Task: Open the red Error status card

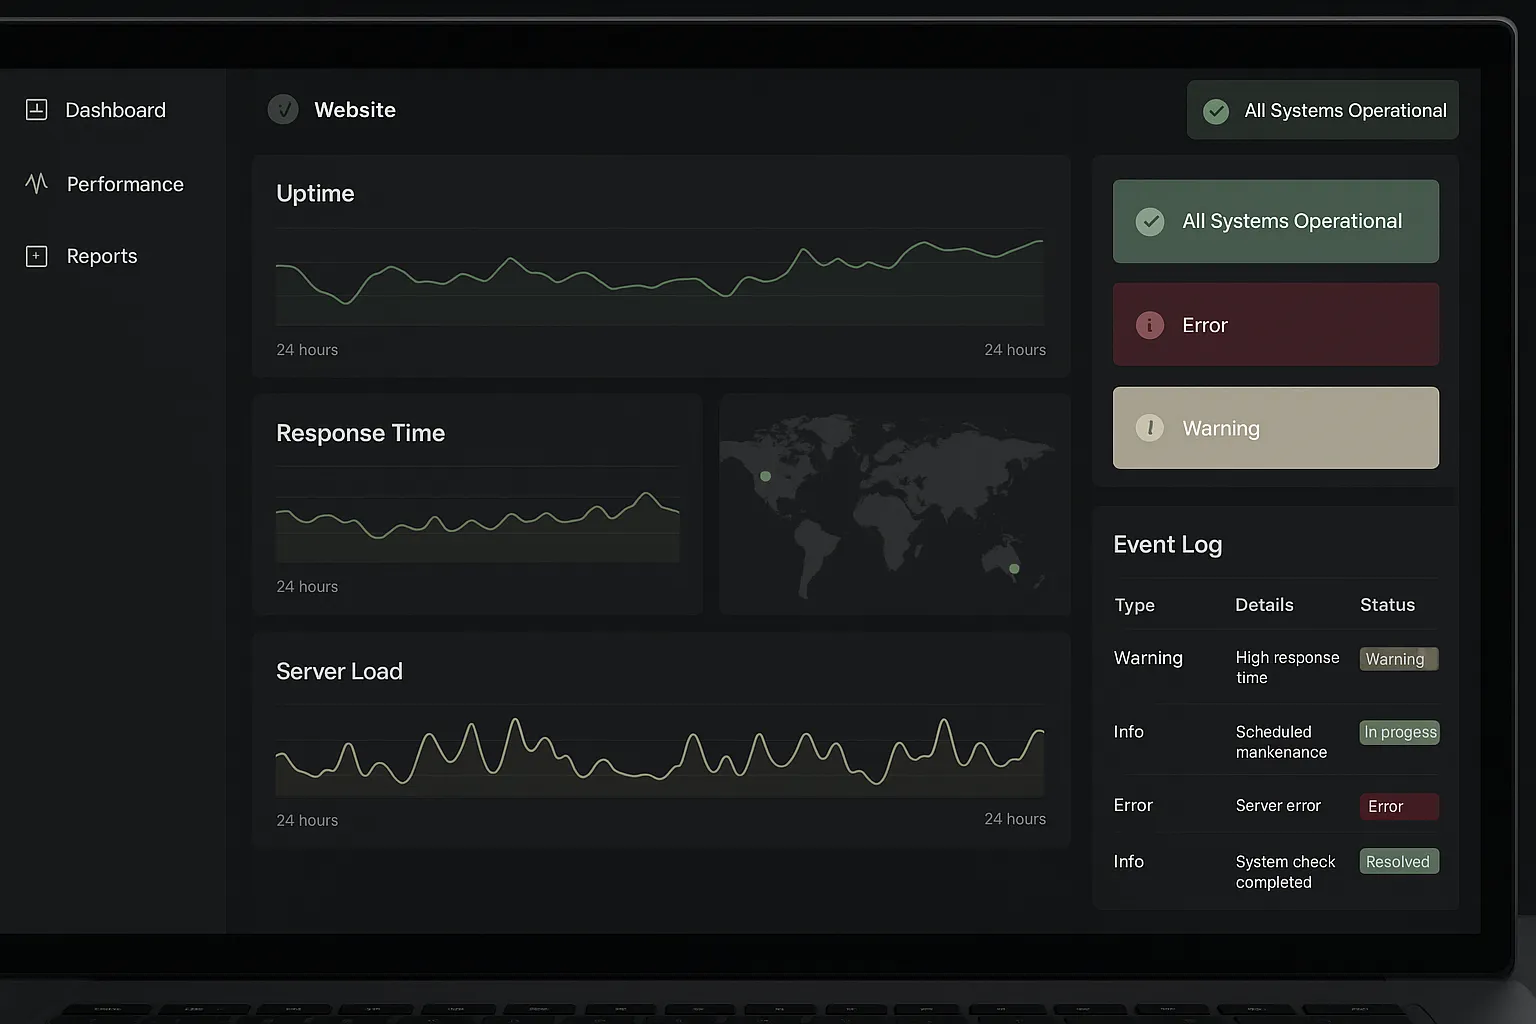Action: pyautogui.click(x=1276, y=324)
